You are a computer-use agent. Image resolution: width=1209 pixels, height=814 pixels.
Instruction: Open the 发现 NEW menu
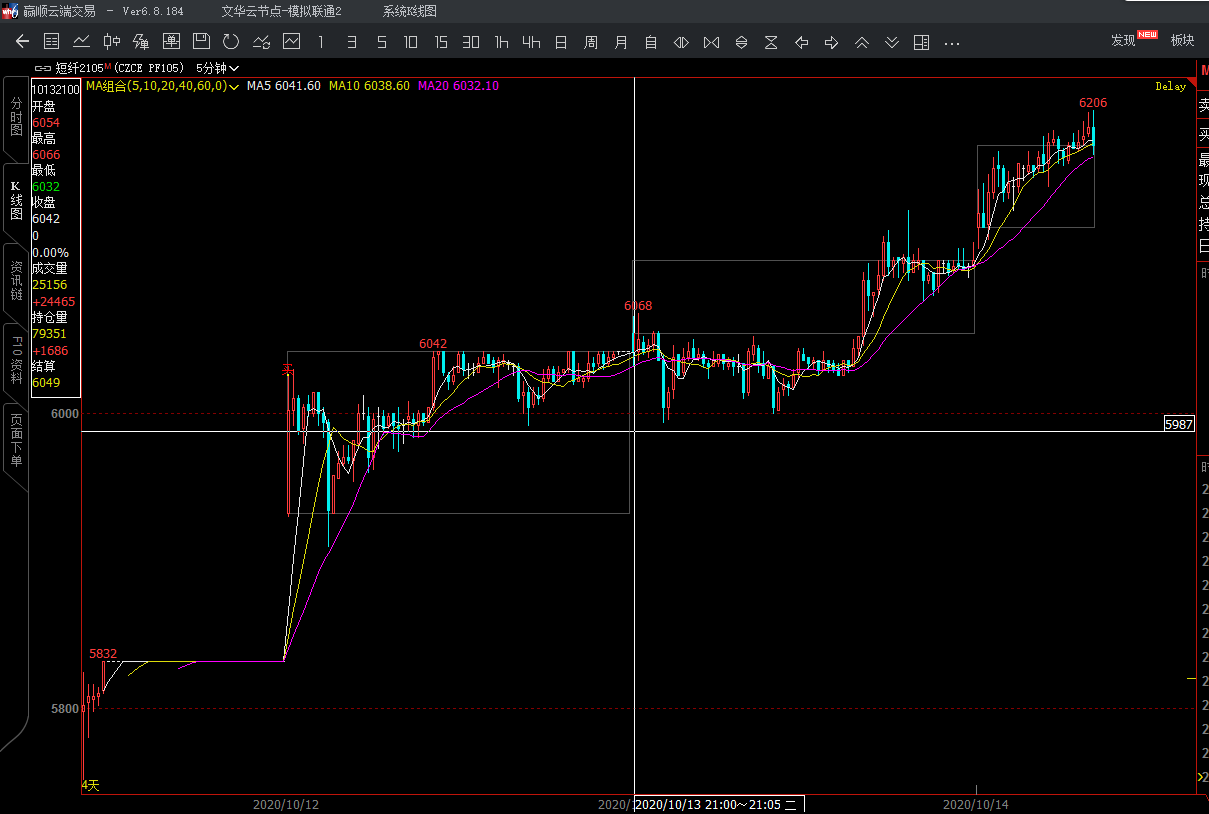click(1133, 39)
